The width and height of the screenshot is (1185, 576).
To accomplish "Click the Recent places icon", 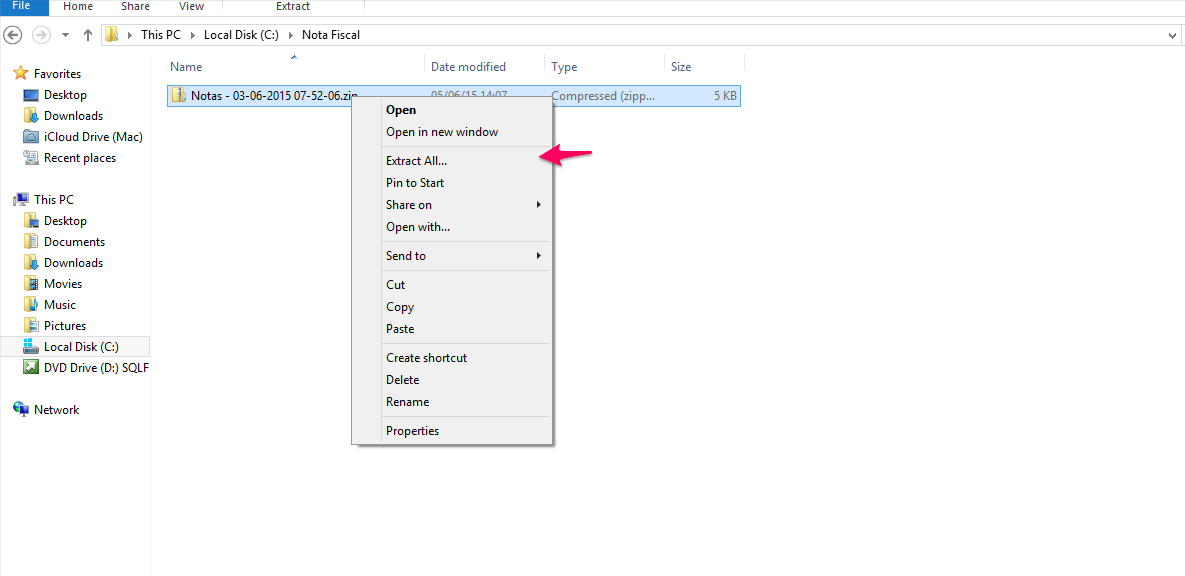I will click(x=31, y=158).
